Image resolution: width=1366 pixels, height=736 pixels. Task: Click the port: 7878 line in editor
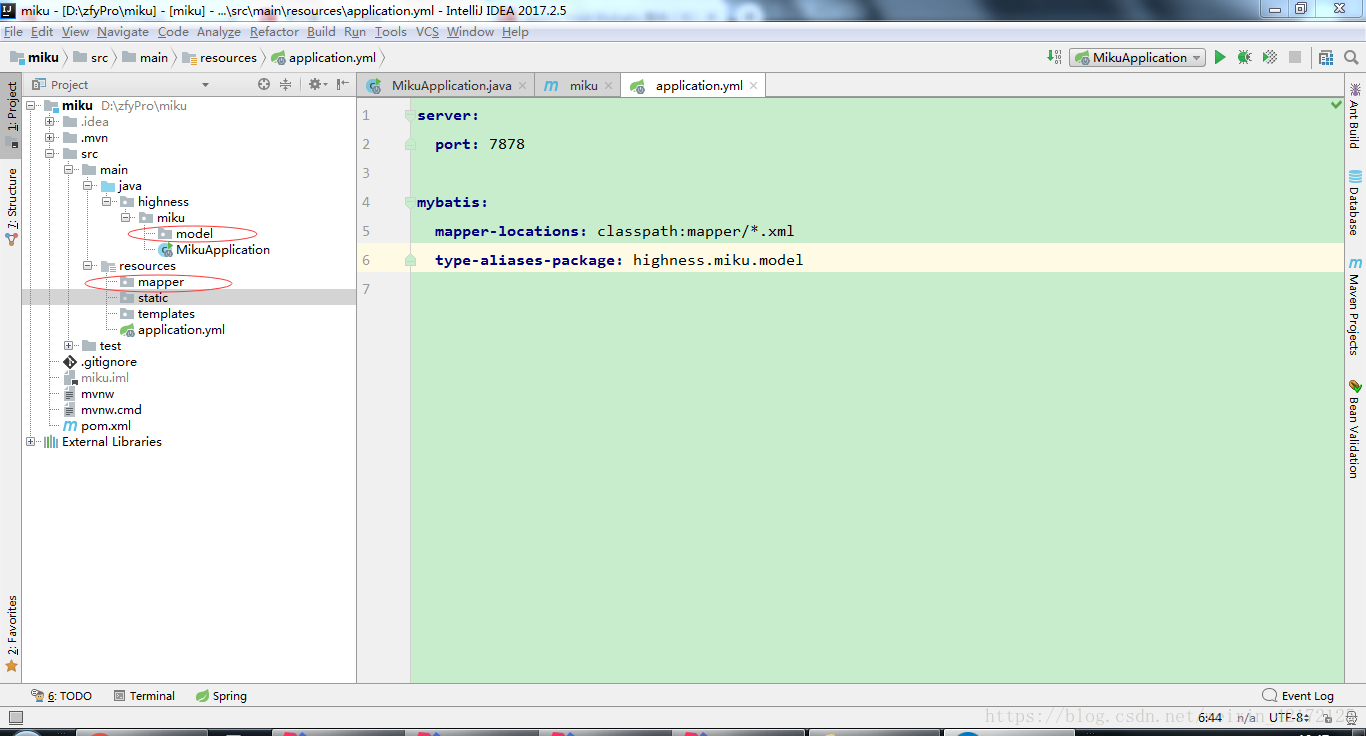(480, 144)
